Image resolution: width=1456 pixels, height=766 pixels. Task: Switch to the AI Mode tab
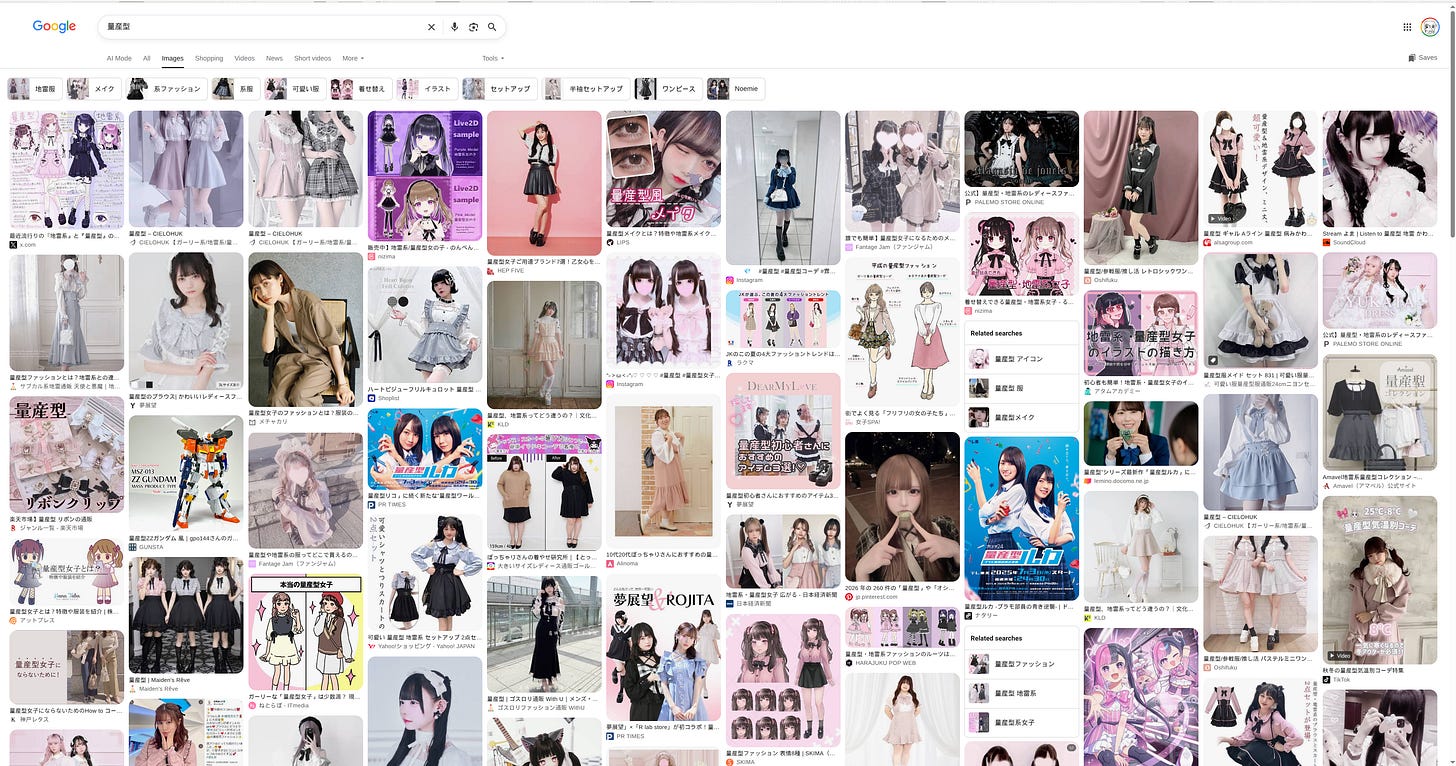pyautogui.click(x=119, y=58)
